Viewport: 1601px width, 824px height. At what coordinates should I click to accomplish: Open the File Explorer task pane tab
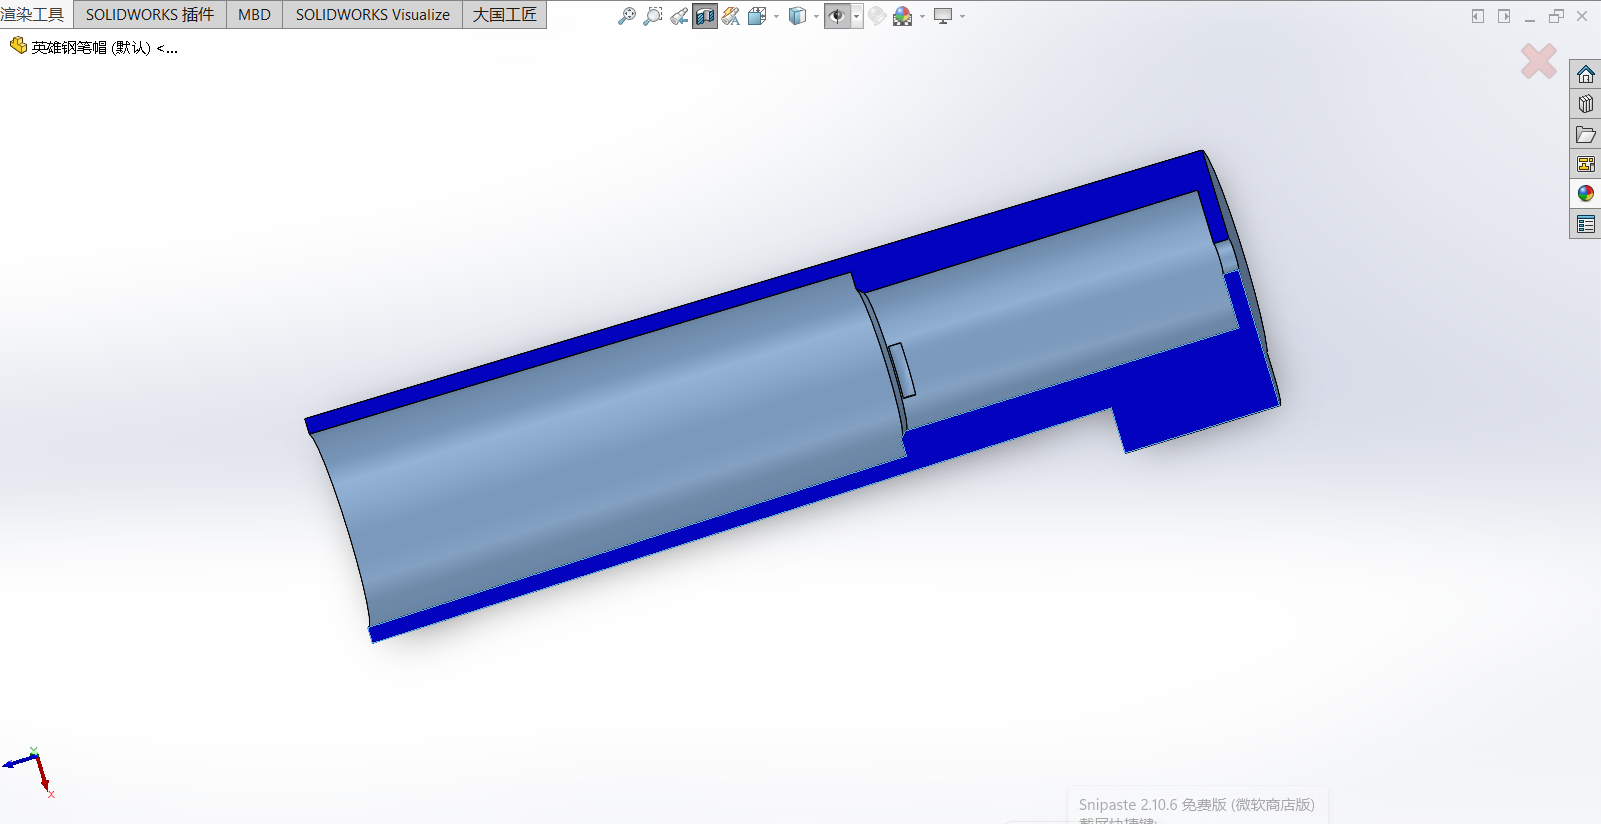(1585, 134)
